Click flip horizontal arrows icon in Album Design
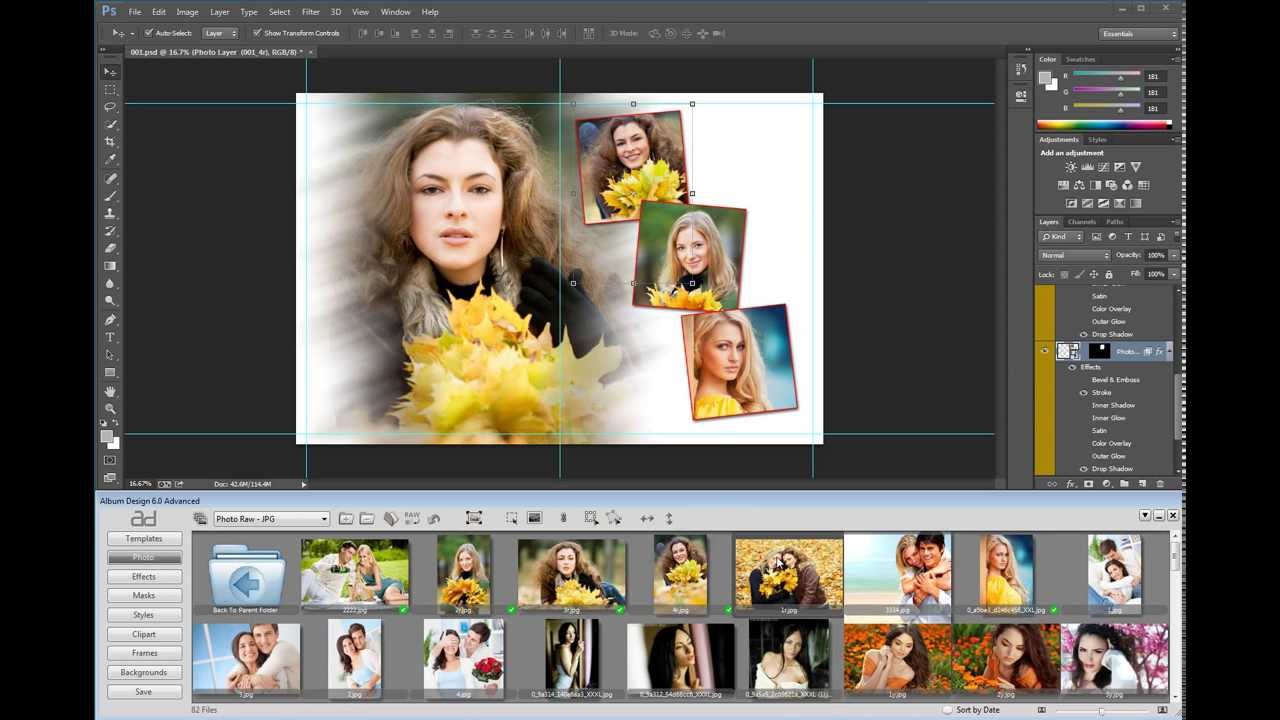Screen dimensions: 1280x720 647,518
